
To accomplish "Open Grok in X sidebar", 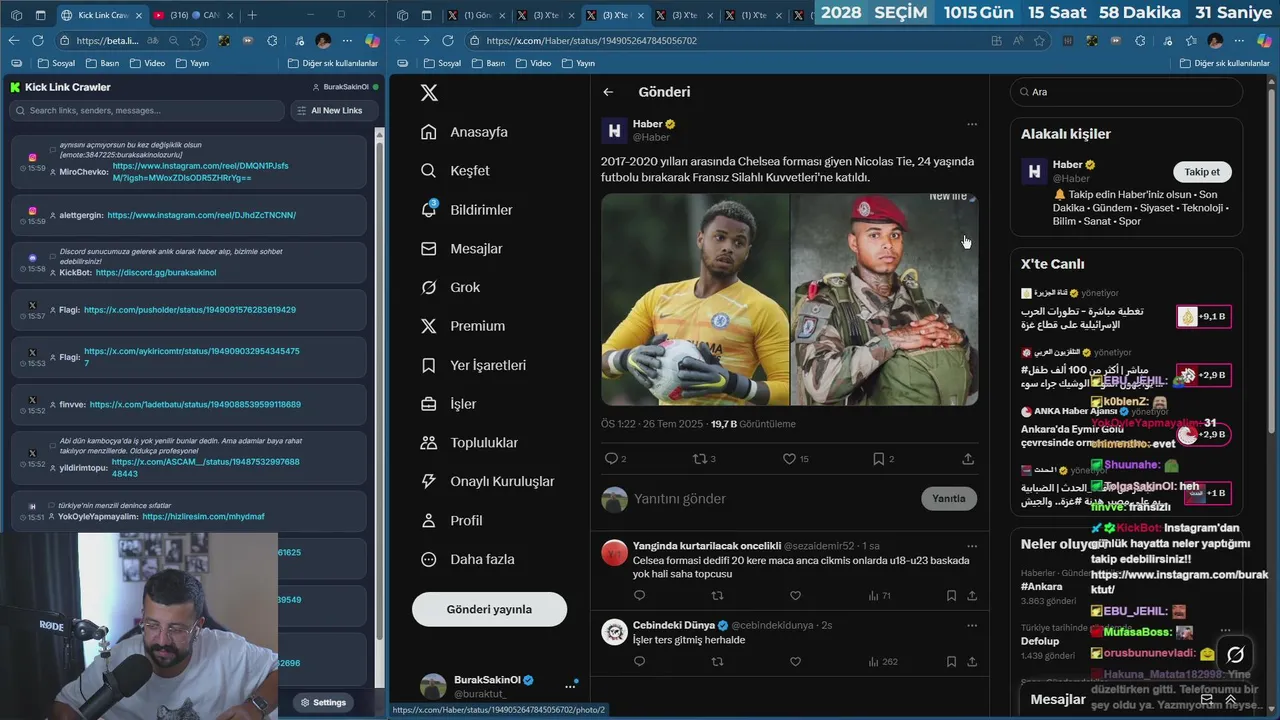I will tap(465, 287).
